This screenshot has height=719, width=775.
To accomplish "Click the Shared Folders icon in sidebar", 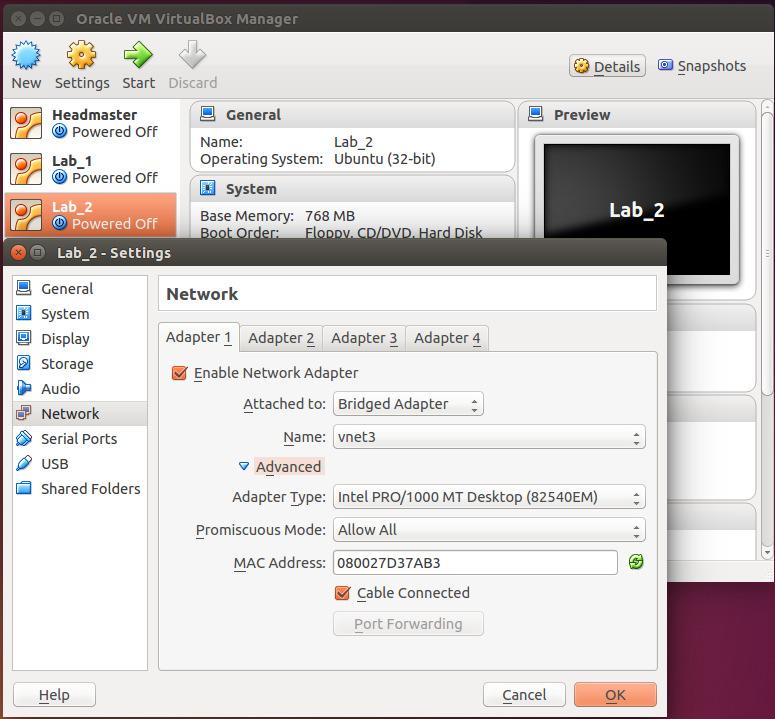I will tap(24, 488).
